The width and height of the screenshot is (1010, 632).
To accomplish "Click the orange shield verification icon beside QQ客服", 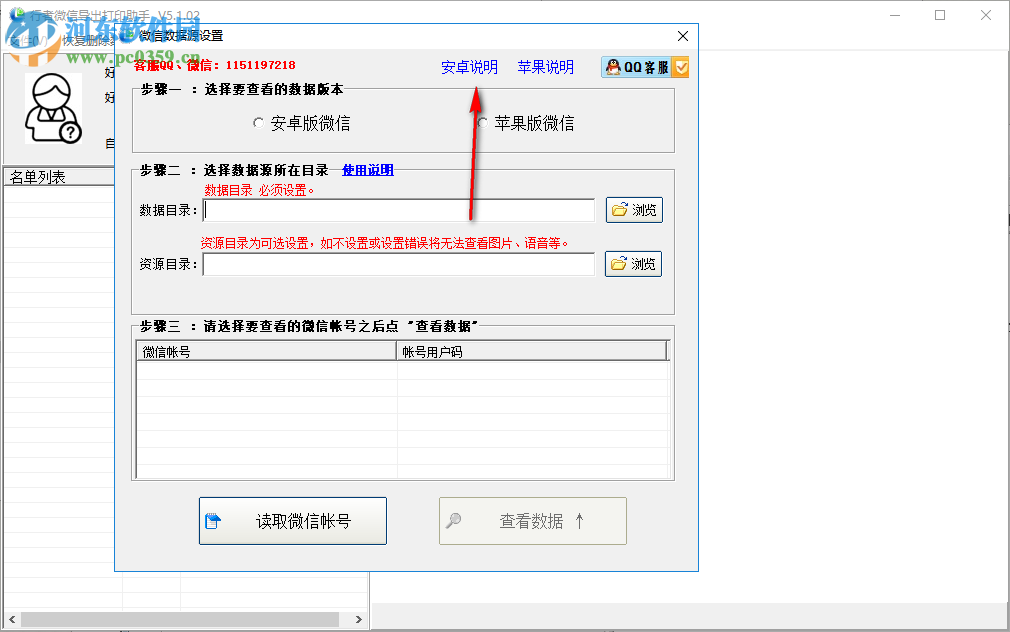I will pyautogui.click(x=680, y=66).
